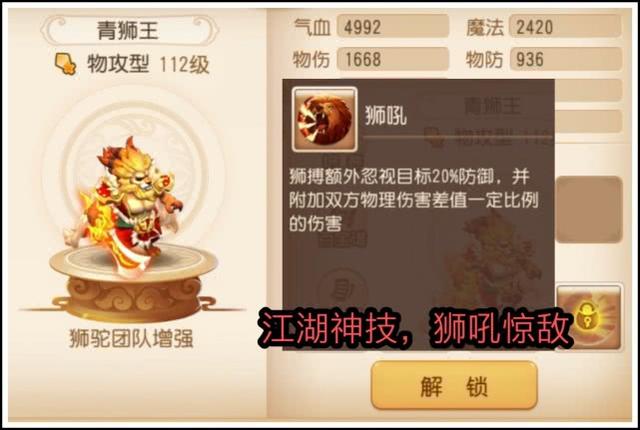Tap the golden padlock on locked skill
This screenshot has width=640, height=430.
coord(587,316)
